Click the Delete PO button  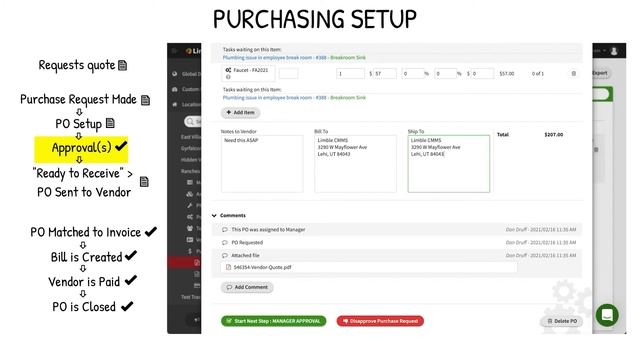point(562,321)
